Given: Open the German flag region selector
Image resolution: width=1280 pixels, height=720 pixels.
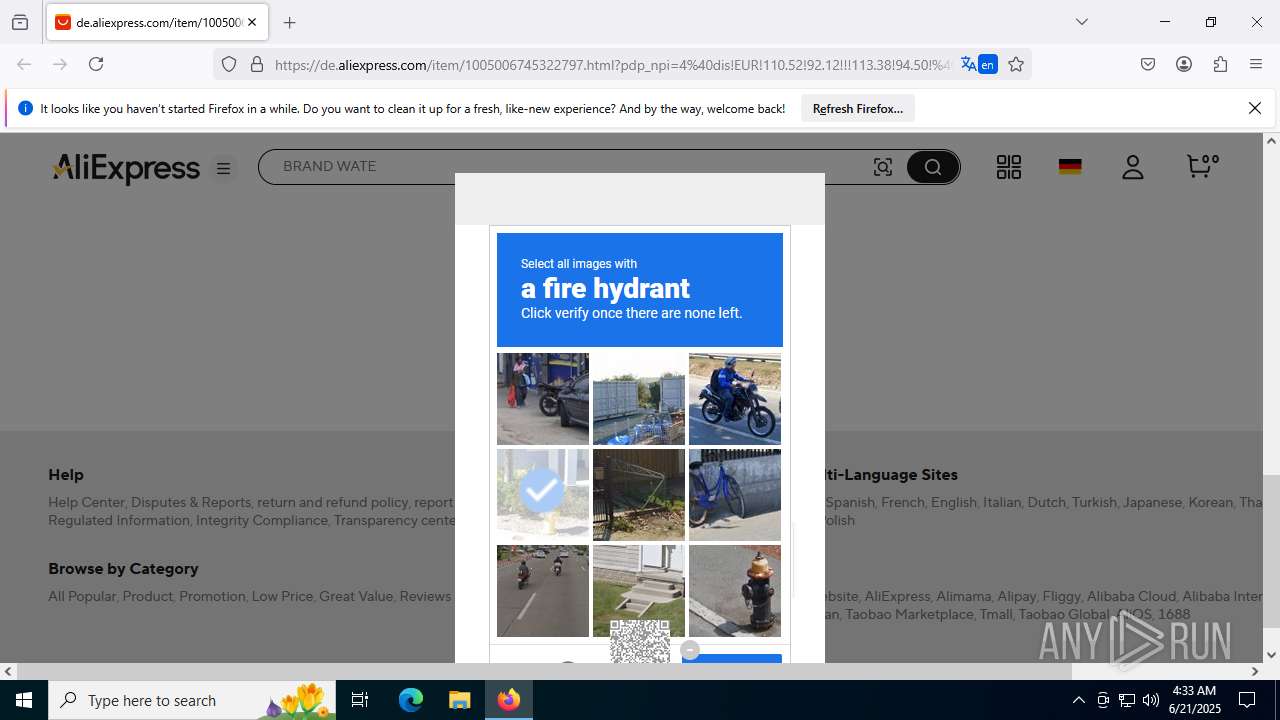Looking at the screenshot, I should point(1070,167).
